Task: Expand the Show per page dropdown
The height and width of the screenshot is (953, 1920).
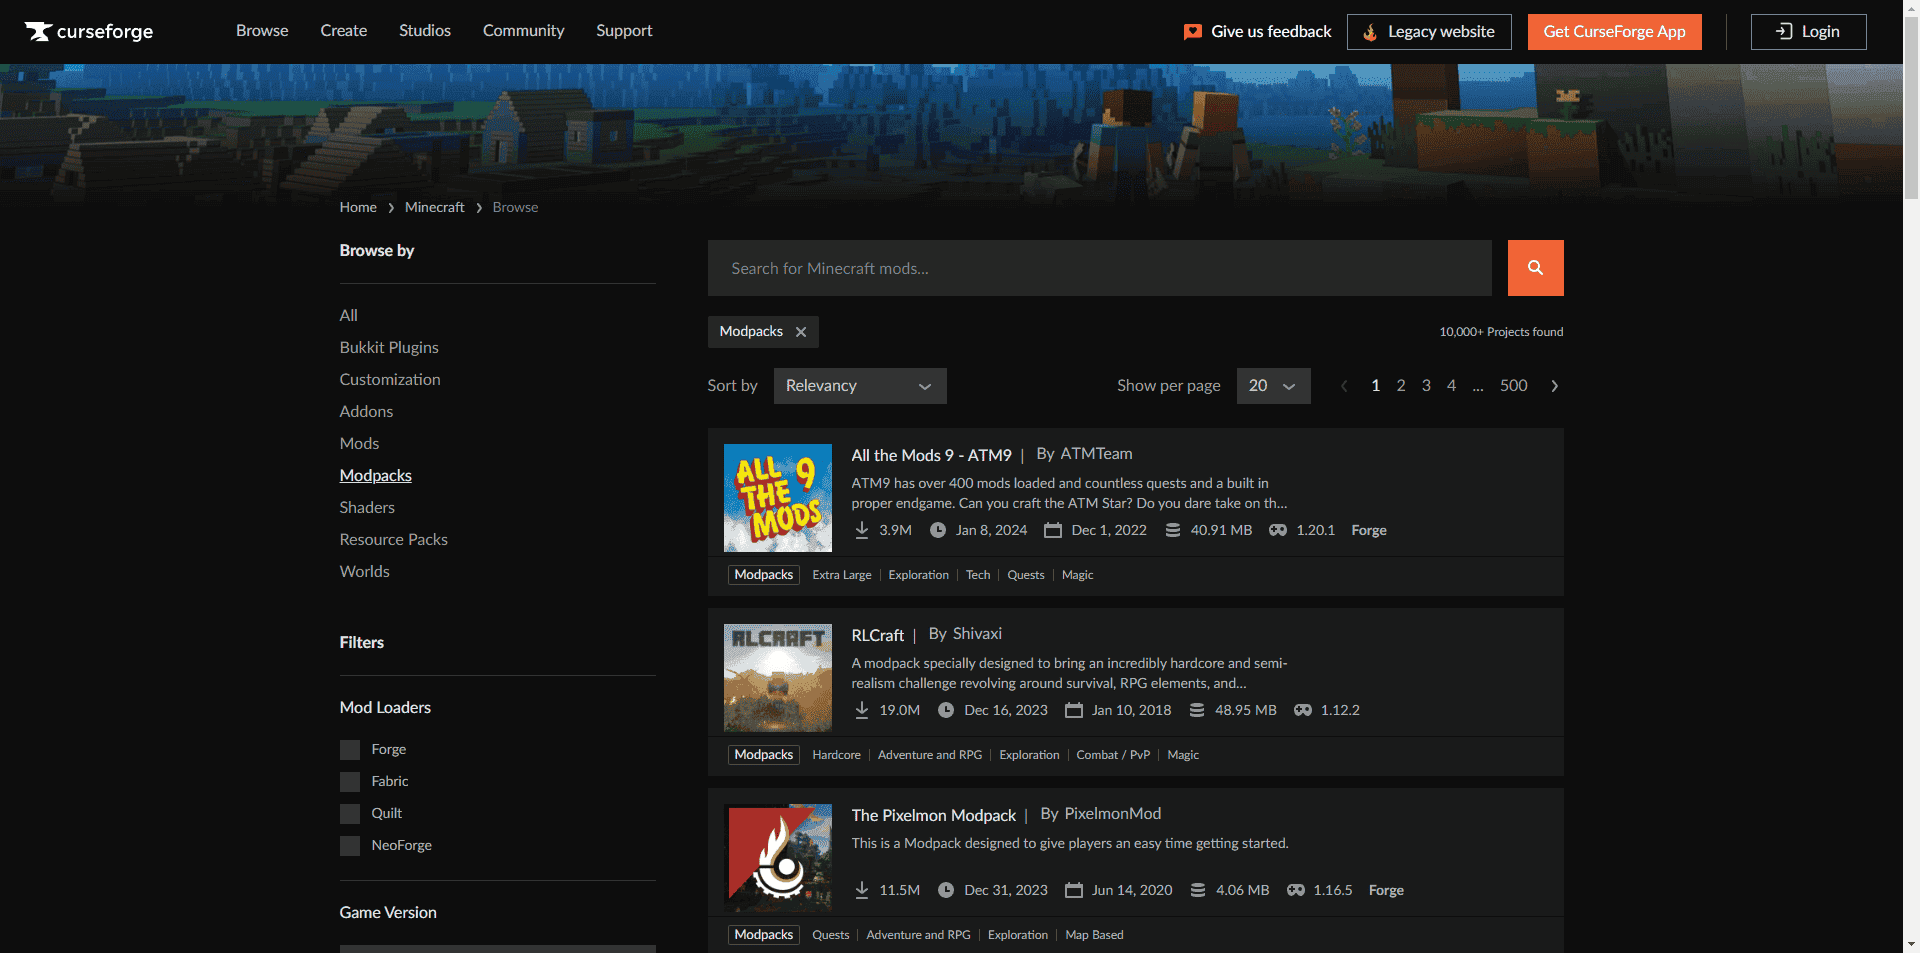Action: pyautogui.click(x=1272, y=386)
